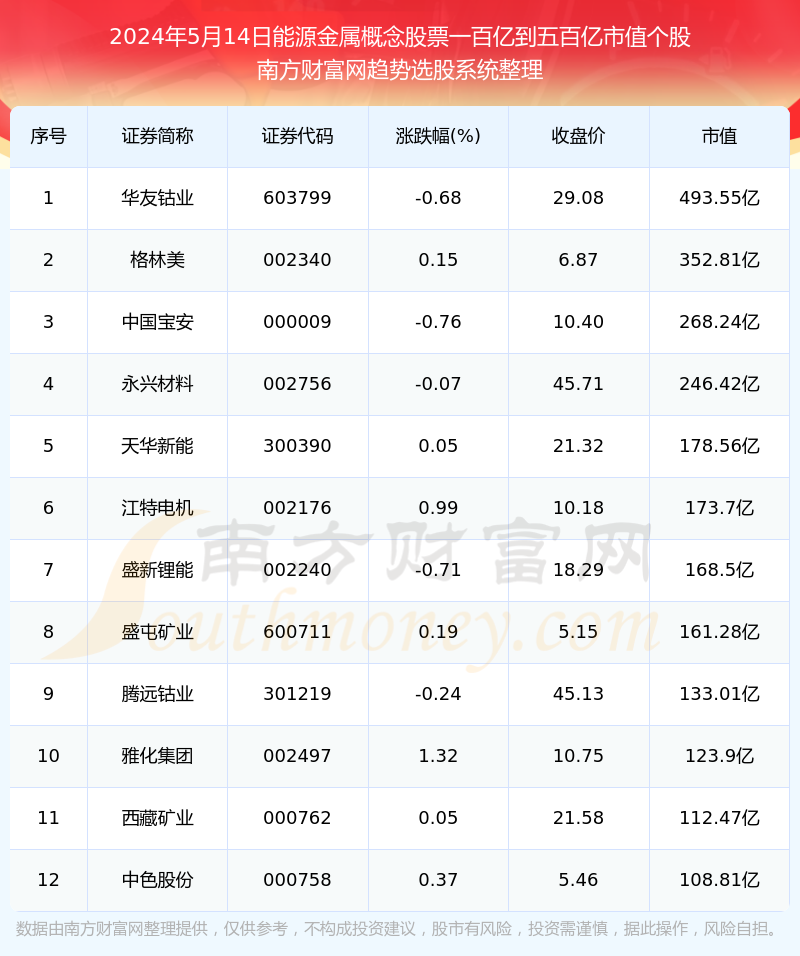Screen dimensions: 800x956
Task: Click market value 352.81亿
Action: point(720,260)
